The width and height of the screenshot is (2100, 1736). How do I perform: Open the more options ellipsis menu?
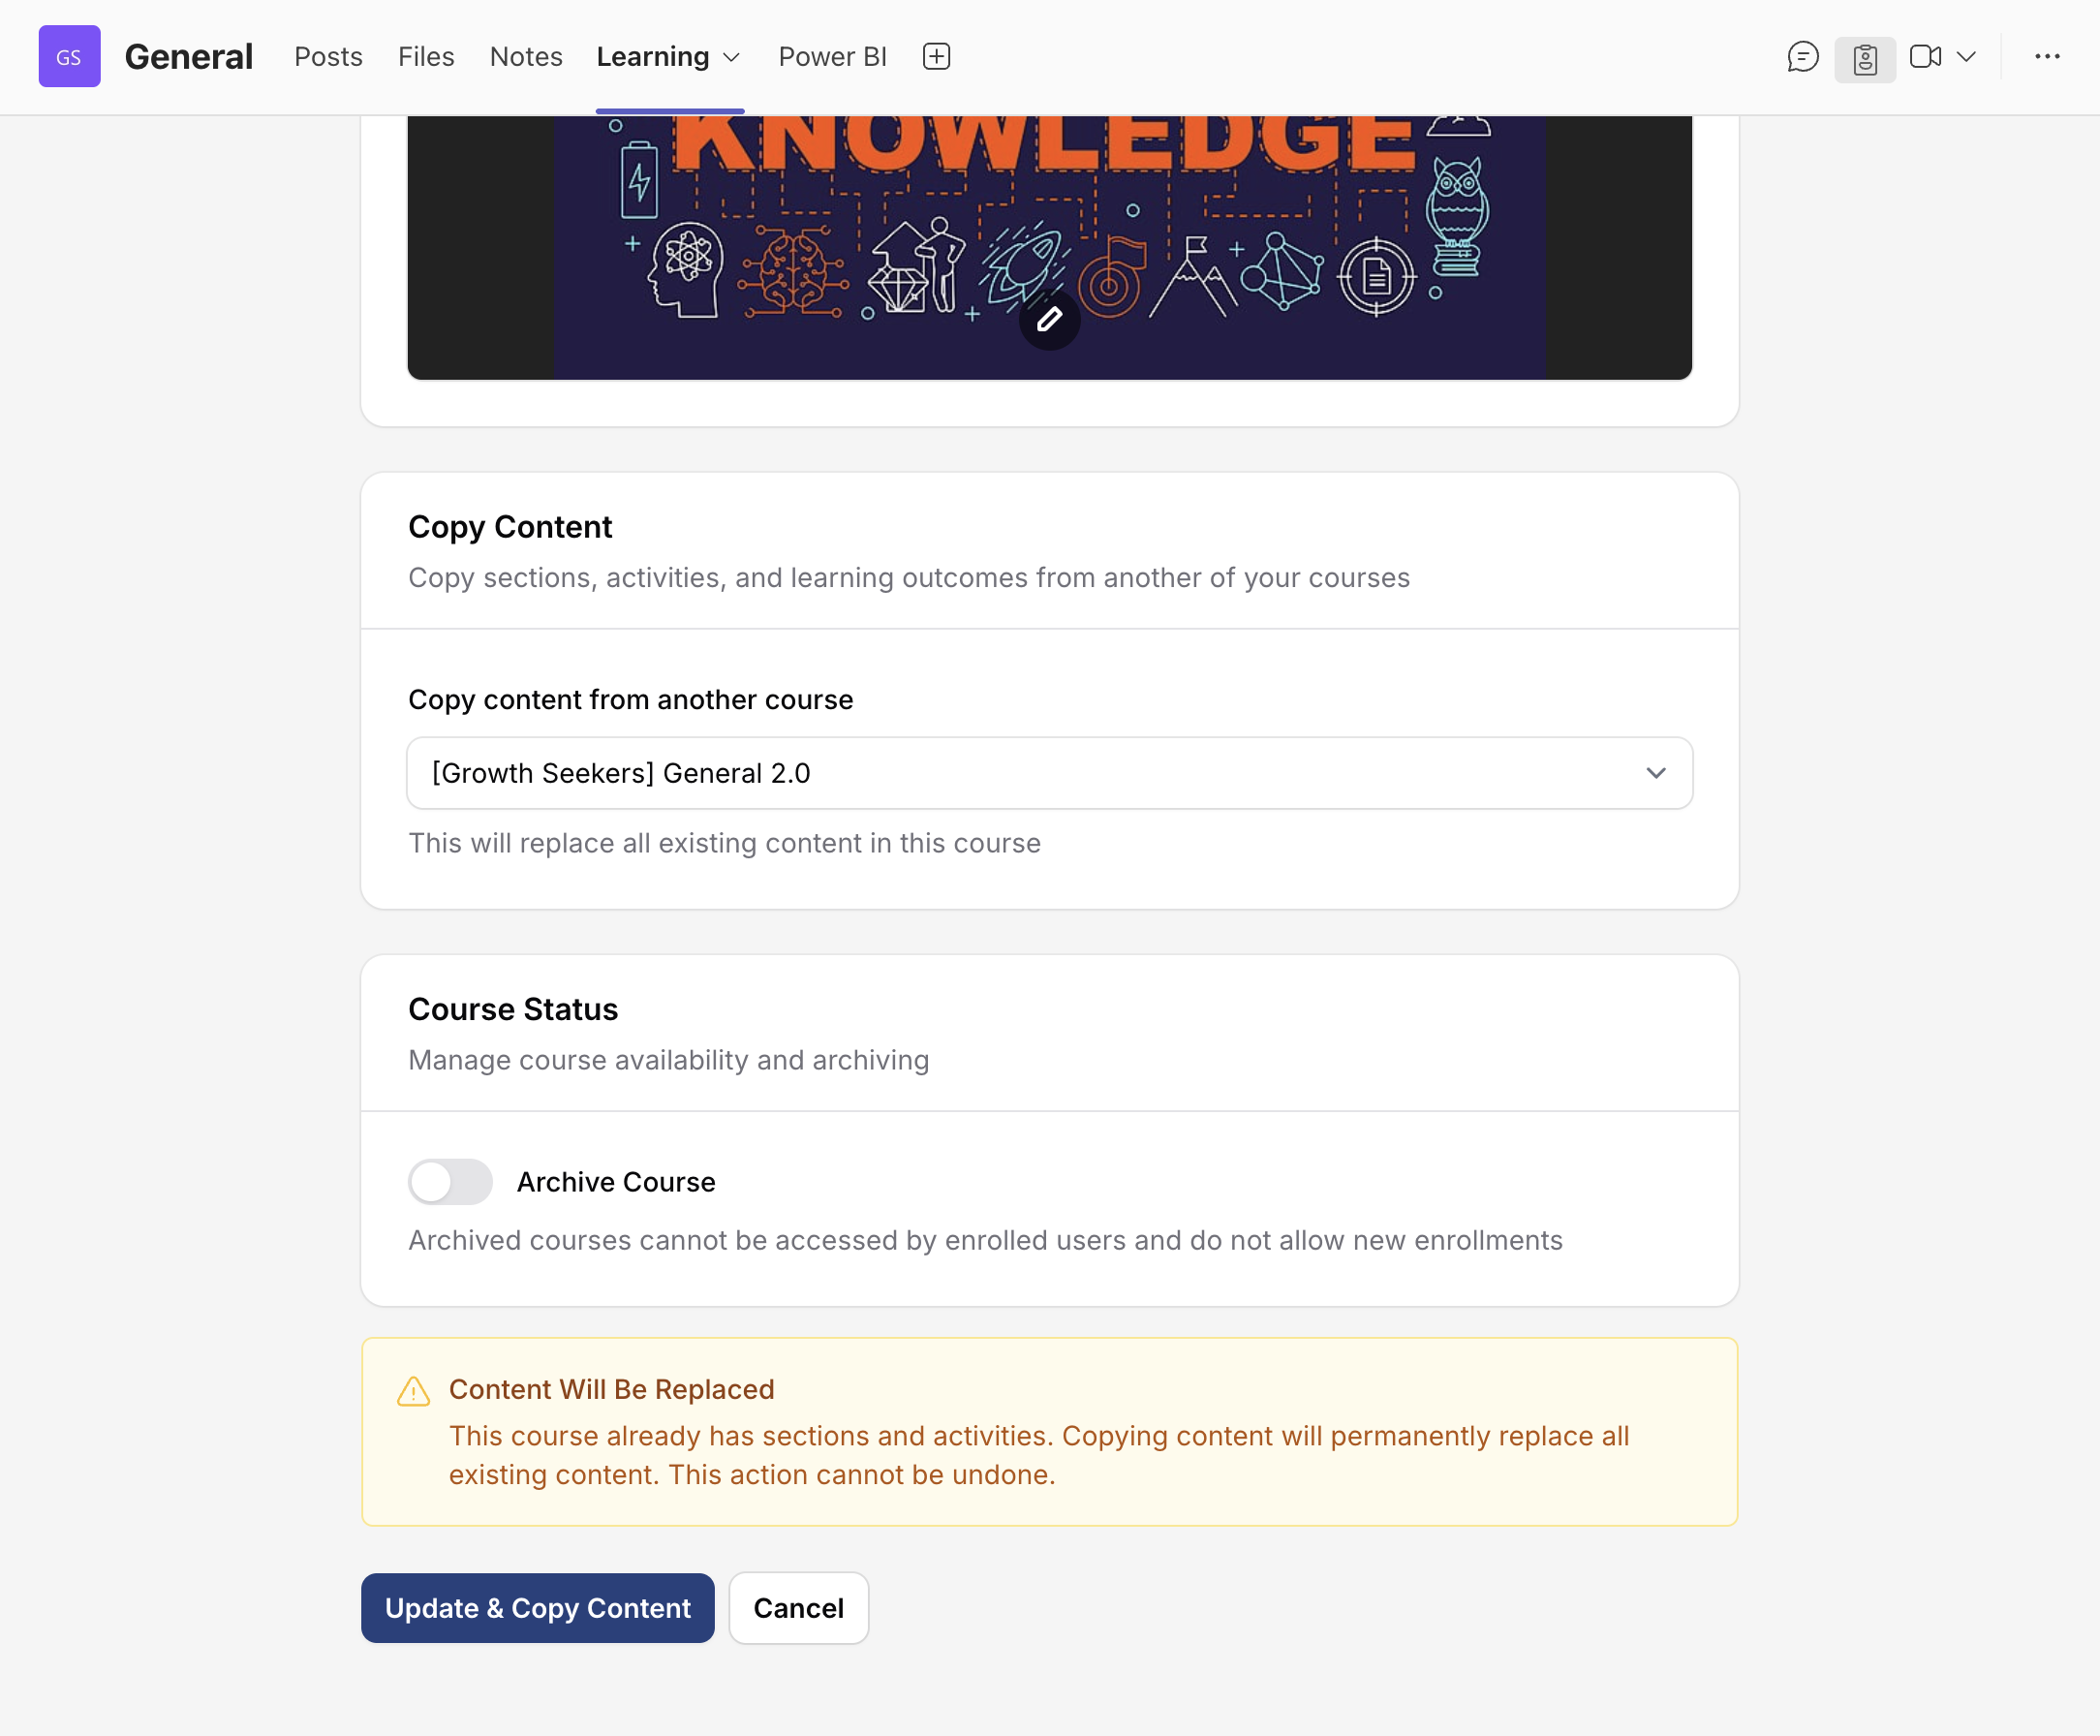click(2047, 57)
